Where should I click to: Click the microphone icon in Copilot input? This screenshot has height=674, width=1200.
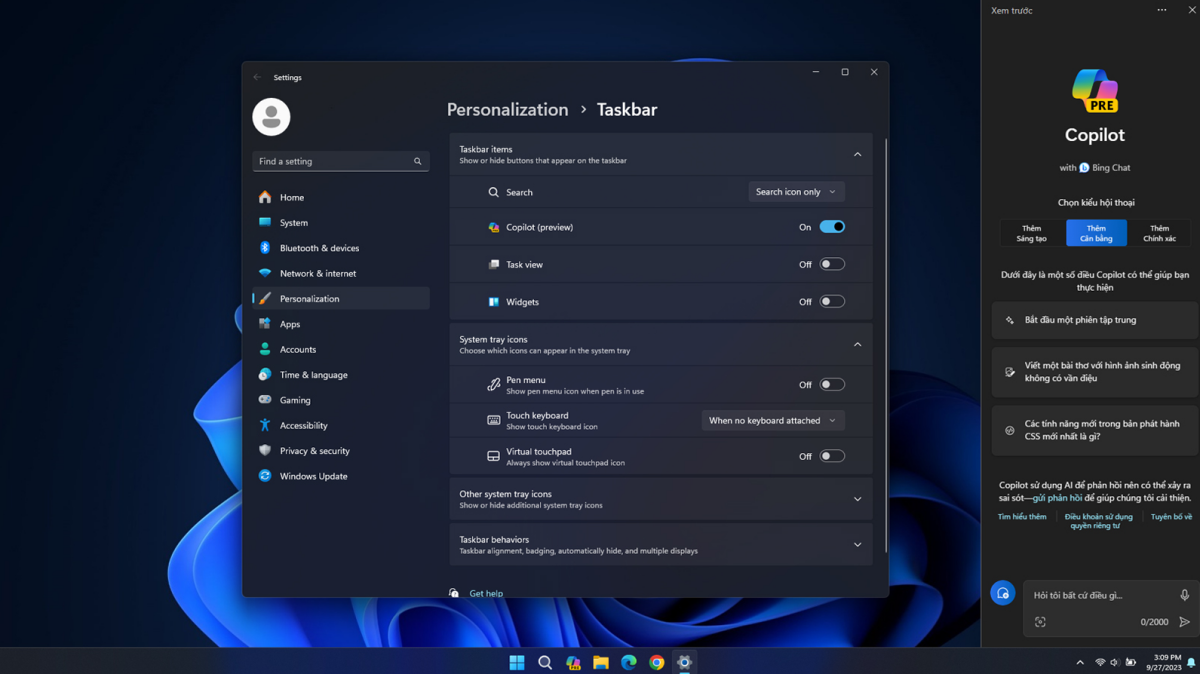(x=1184, y=595)
